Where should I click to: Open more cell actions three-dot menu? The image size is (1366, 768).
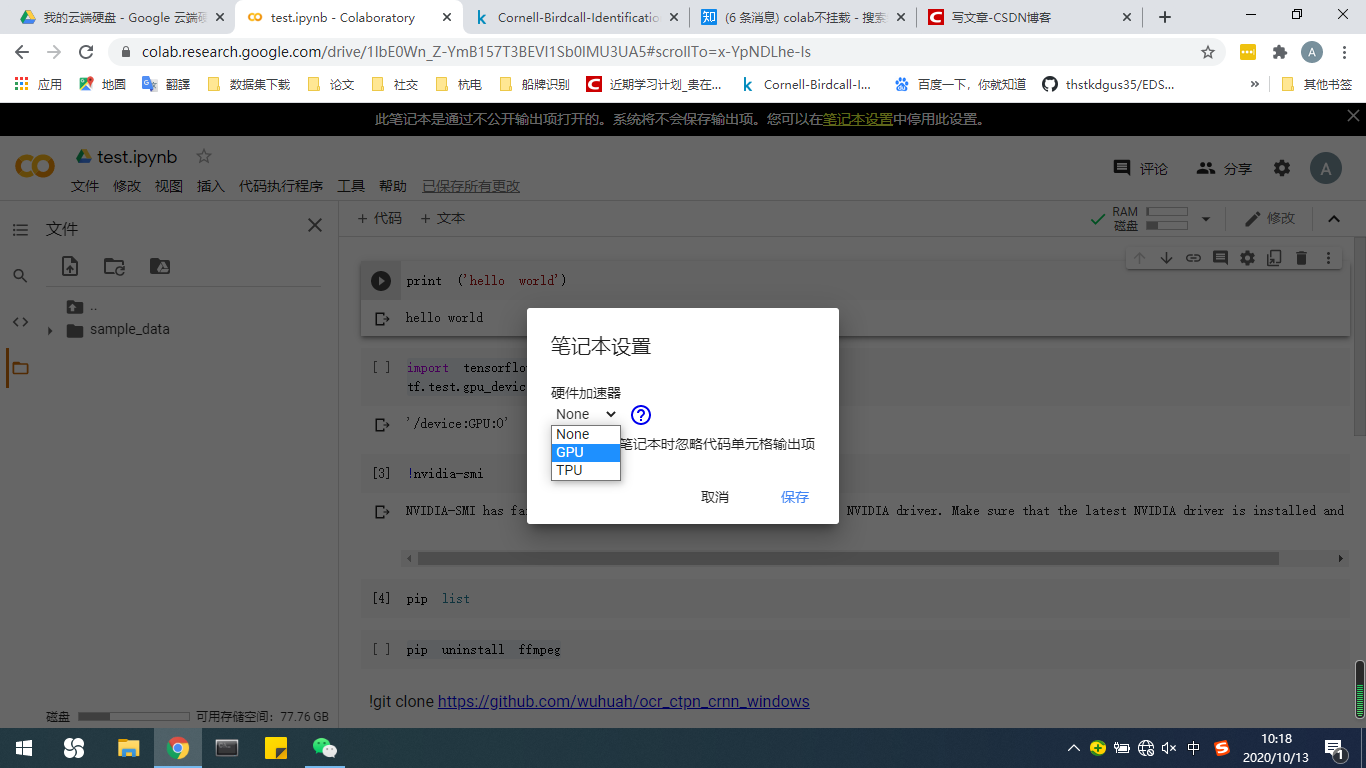click(1328, 258)
